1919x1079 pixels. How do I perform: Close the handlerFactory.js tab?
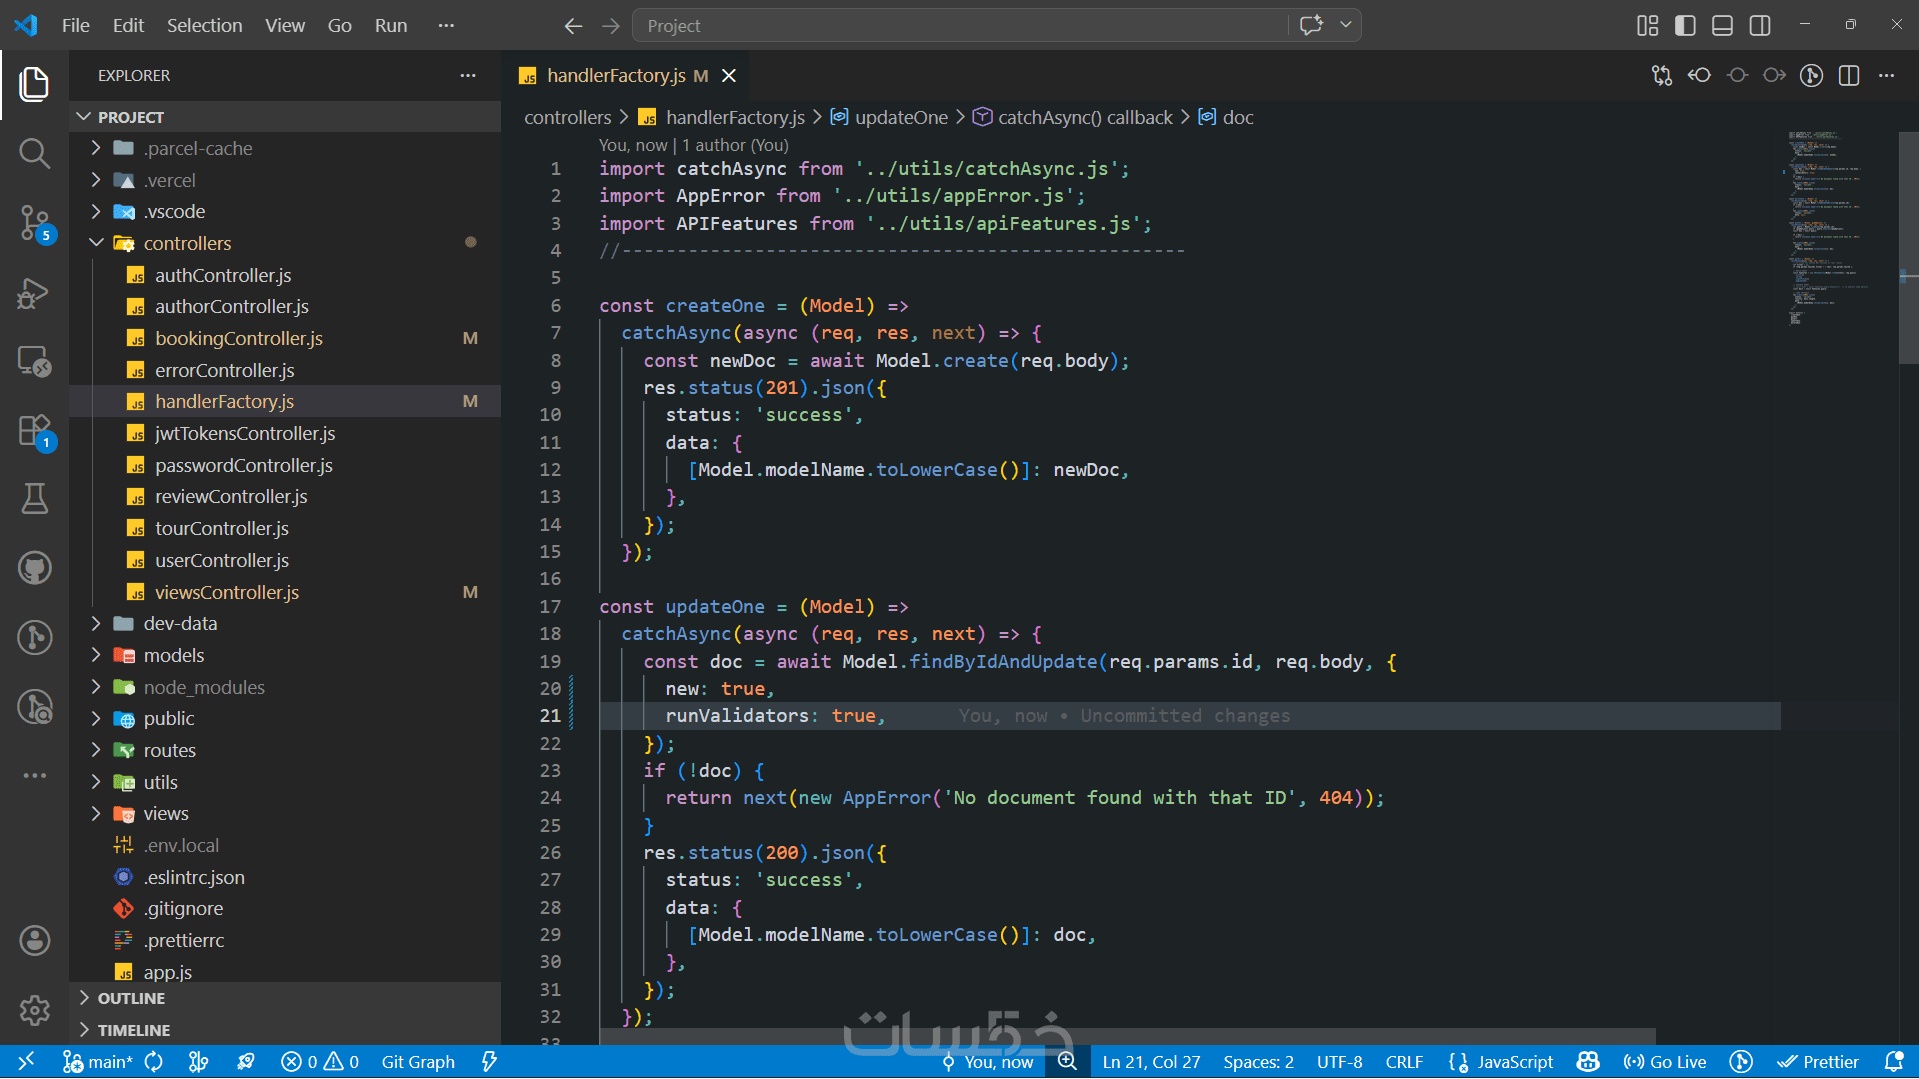point(729,76)
